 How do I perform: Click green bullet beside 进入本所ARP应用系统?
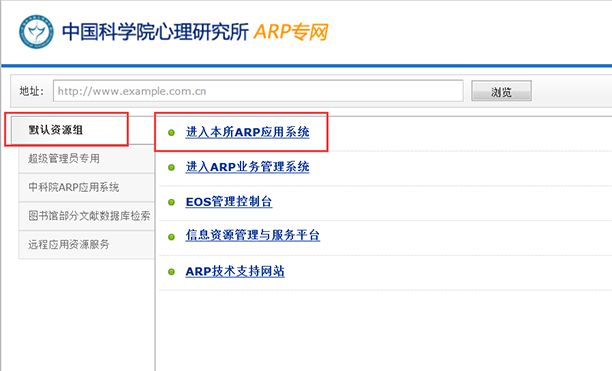(x=171, y=133)
